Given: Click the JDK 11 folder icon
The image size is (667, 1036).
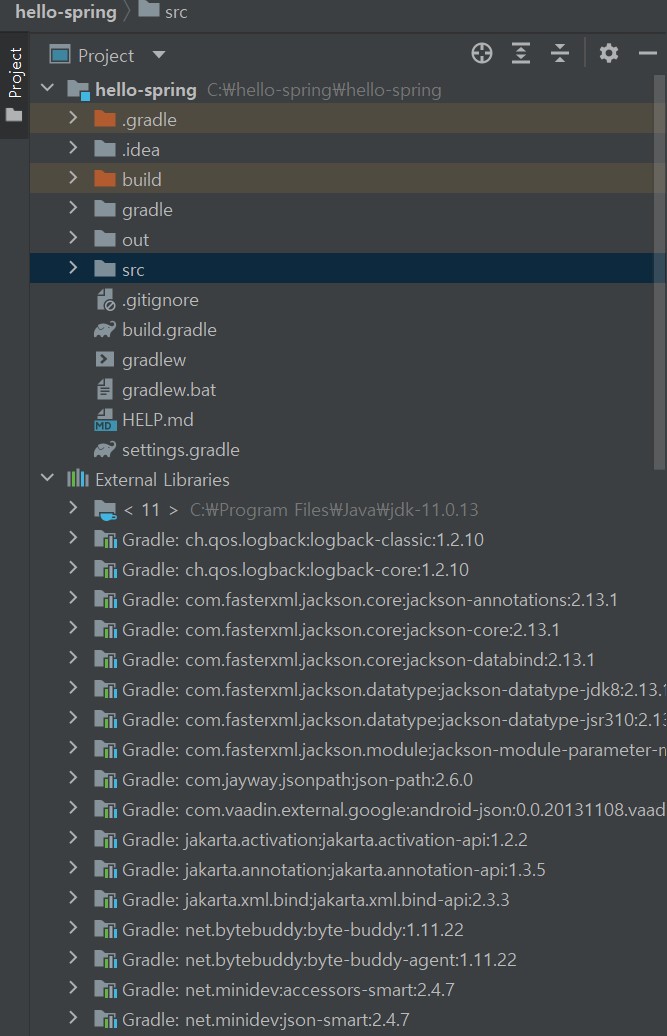Looking at the screenshot, I should pos(105,509).
